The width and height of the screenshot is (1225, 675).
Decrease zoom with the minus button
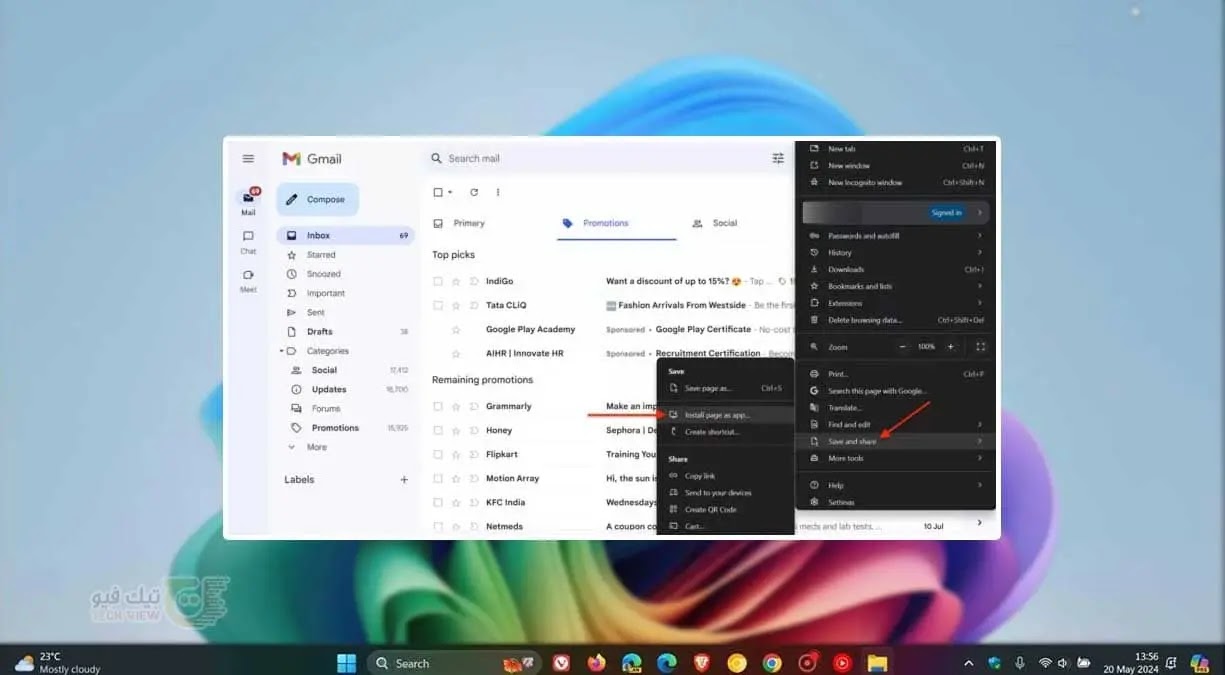pyautogui.click(x=902, y=346)
